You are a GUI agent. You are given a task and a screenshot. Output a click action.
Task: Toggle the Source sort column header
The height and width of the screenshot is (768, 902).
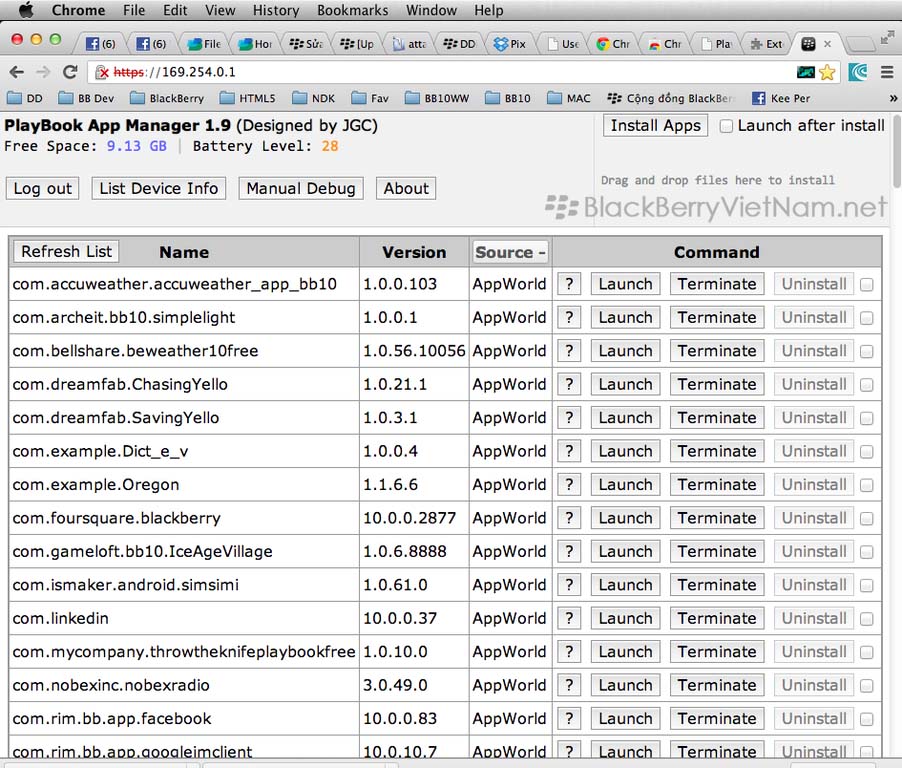click(510, 252)
